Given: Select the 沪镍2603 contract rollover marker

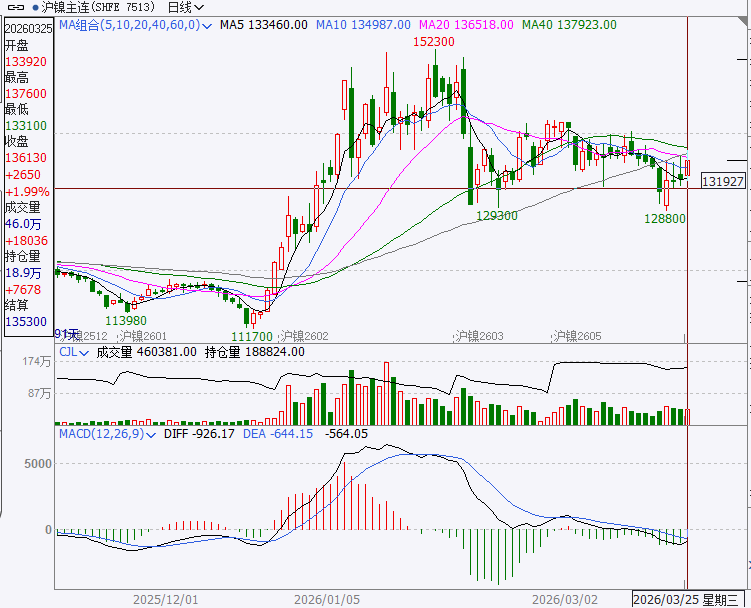Looking at the screenshot, I should coord(477,336).
